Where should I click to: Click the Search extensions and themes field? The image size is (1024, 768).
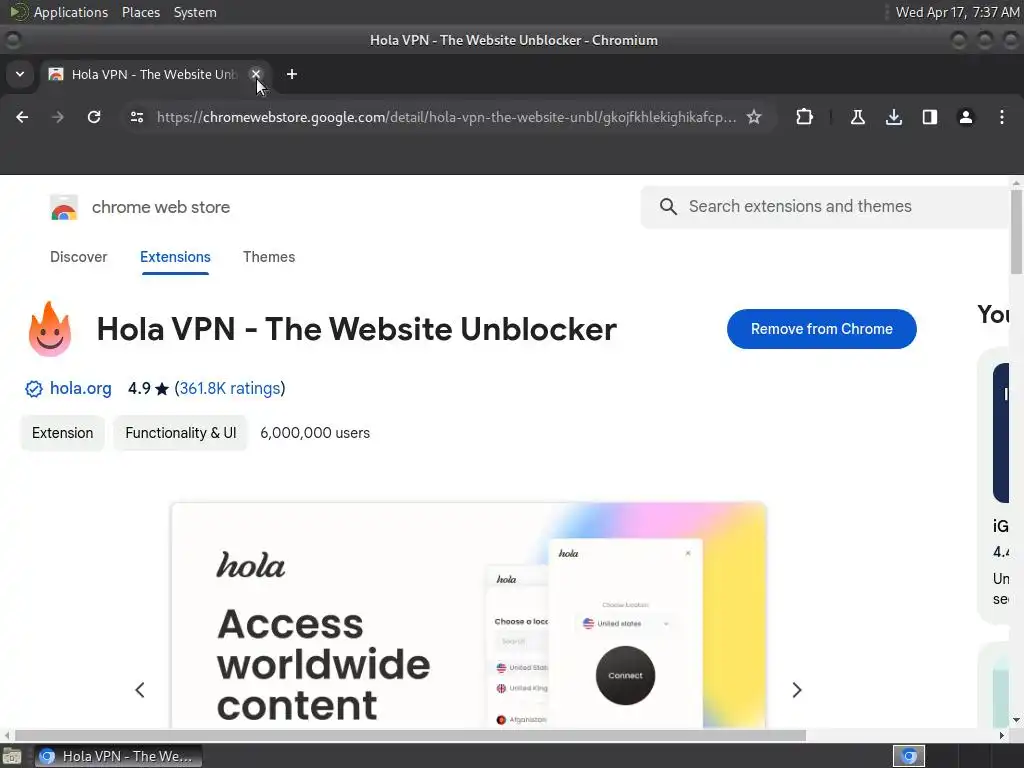(826, 206)
